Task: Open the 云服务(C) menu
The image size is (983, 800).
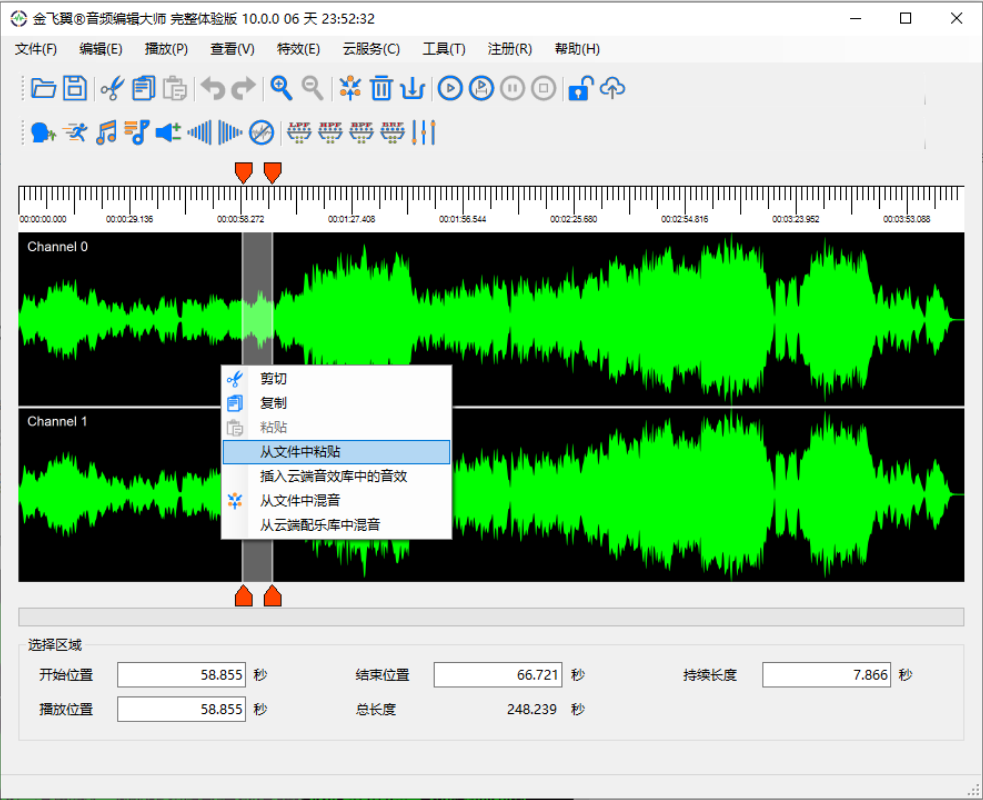Action: (371, 49)
